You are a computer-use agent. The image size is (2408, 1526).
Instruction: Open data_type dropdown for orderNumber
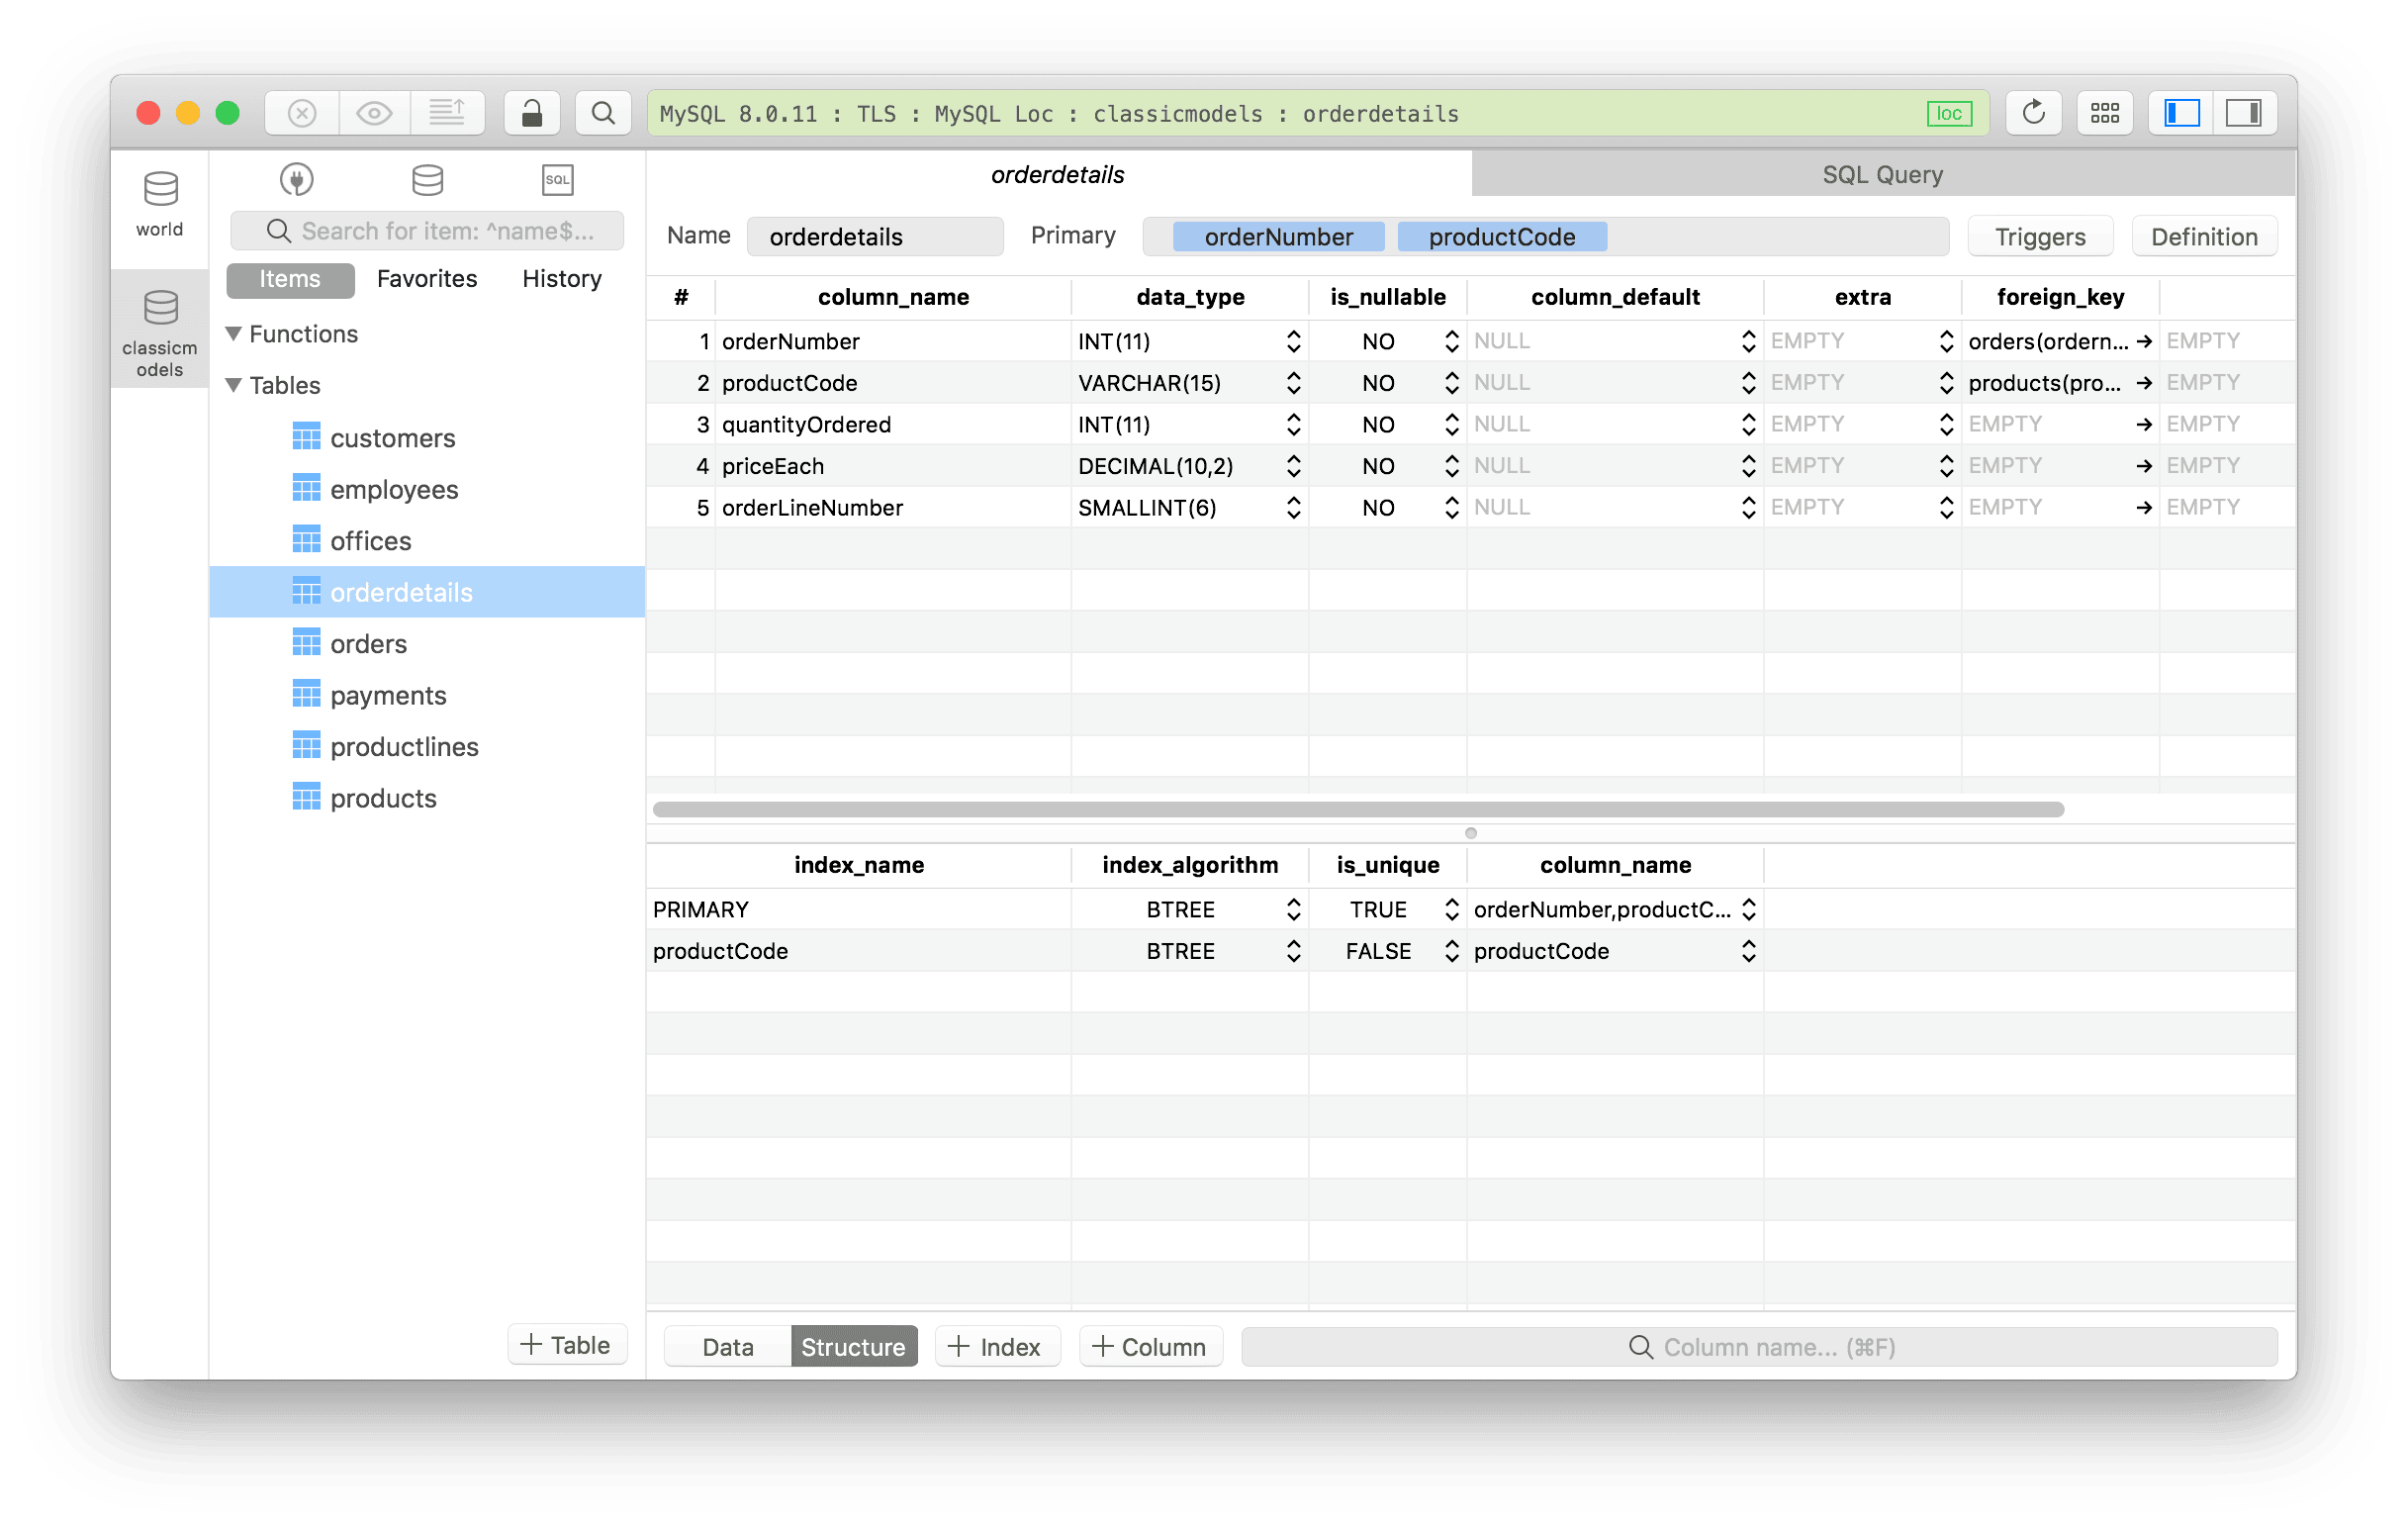[x=1294, y=342]
